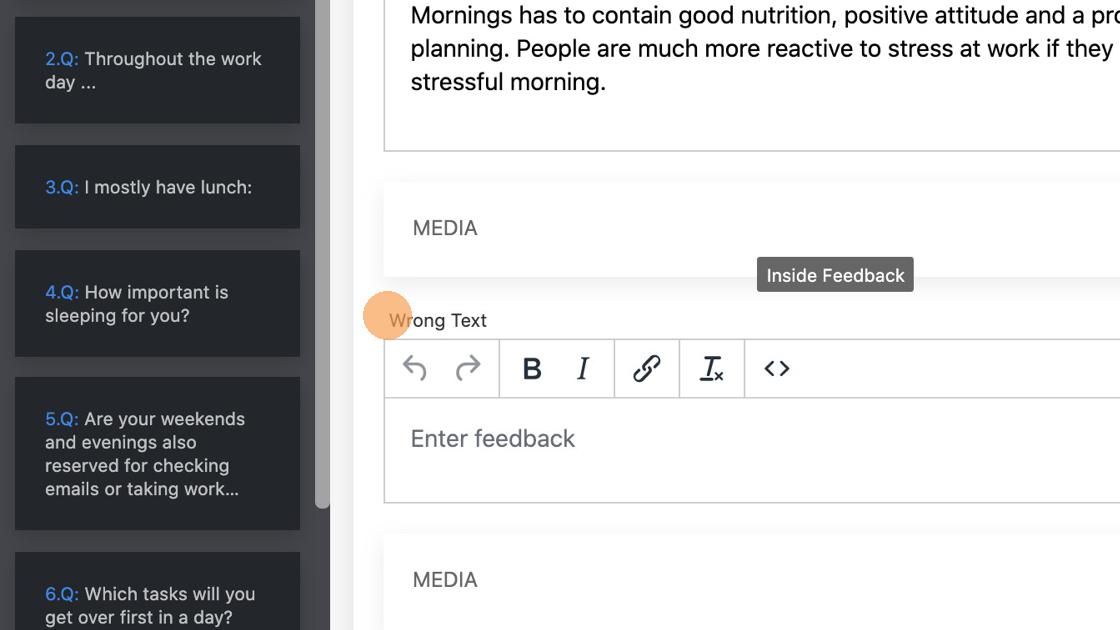Click the redo arrow icon
The height and width of the screenshot is (630, 1120).
coord(467,369)
